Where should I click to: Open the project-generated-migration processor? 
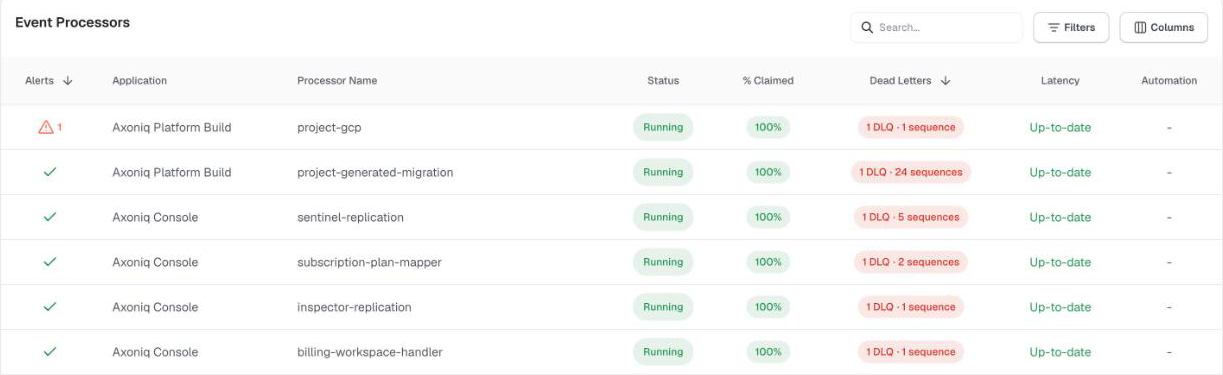[x=375, y=172]
